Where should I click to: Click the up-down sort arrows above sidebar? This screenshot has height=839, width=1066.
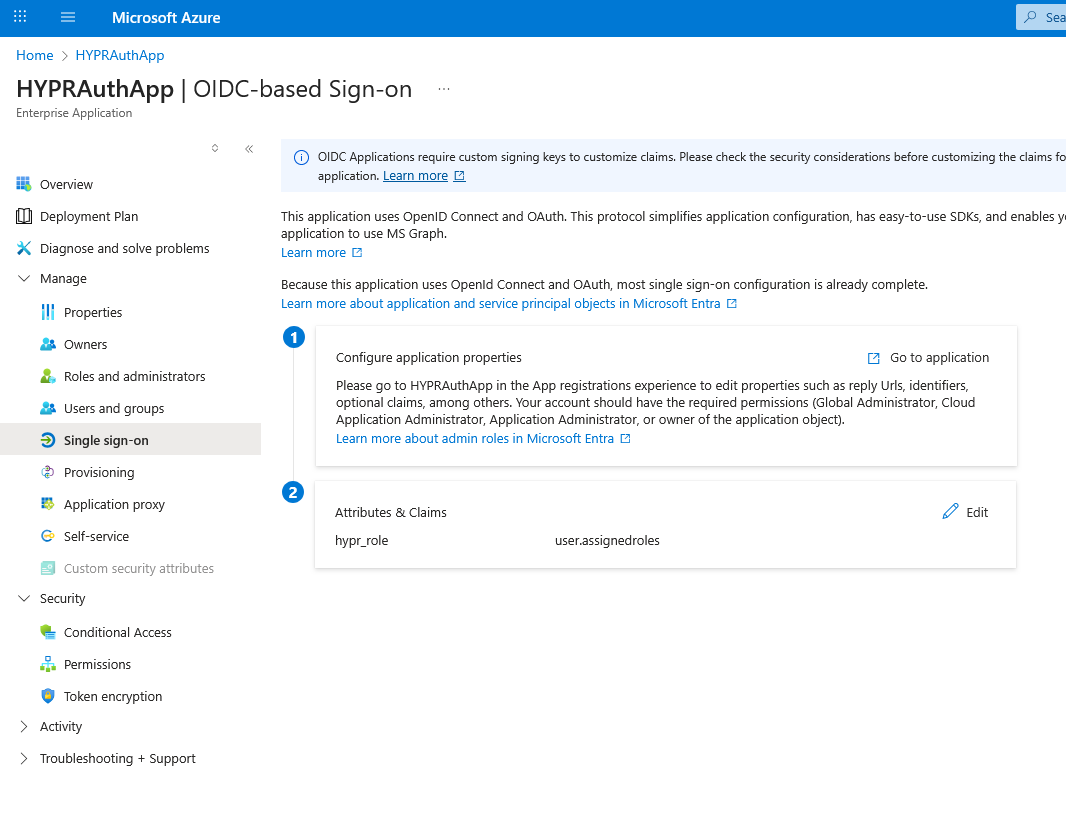215,148
